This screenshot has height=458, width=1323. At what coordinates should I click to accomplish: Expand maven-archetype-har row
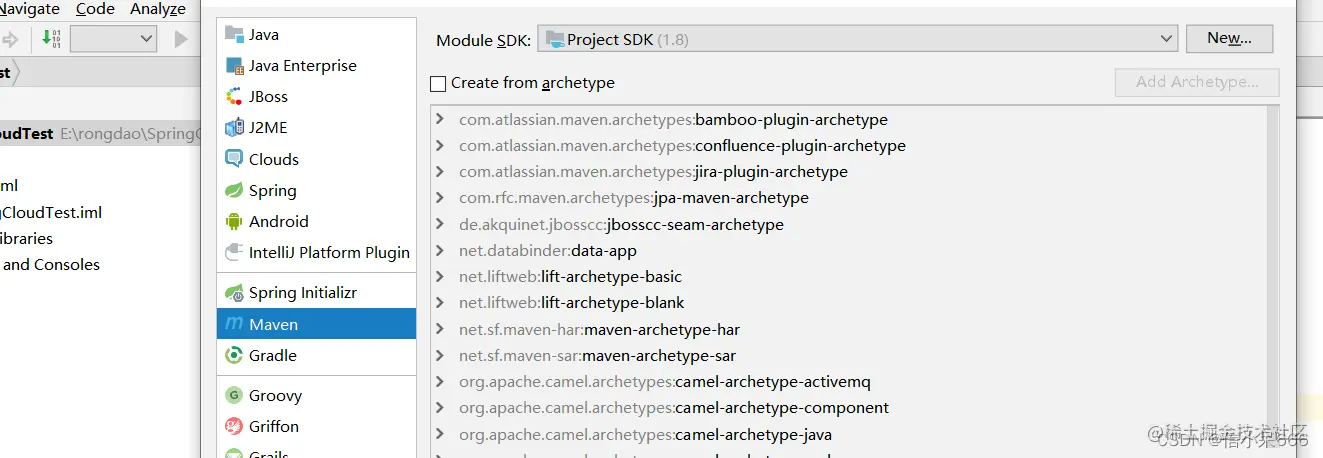pos(441,330)
